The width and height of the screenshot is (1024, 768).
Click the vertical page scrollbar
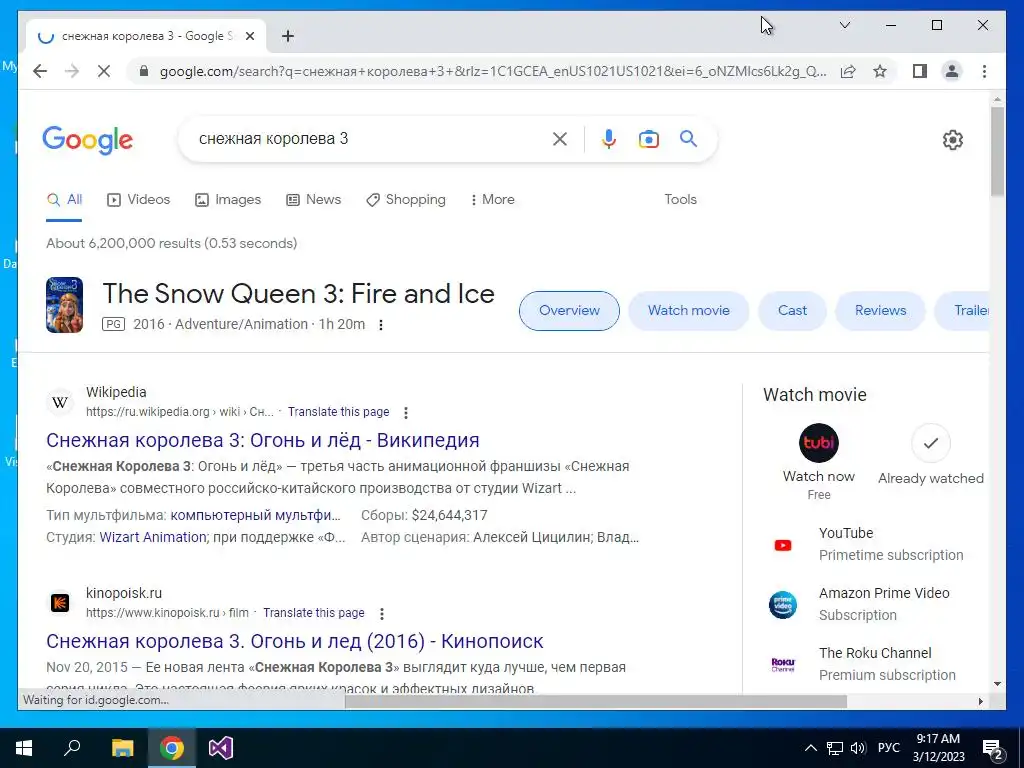[997, 152]
